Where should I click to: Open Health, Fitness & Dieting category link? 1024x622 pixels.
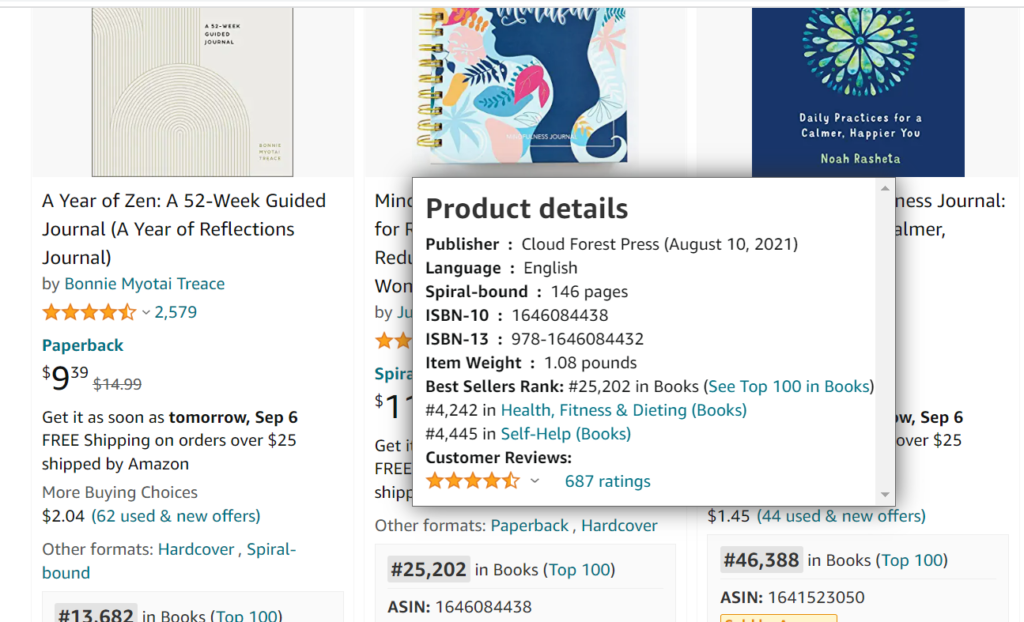coord(624,410)
